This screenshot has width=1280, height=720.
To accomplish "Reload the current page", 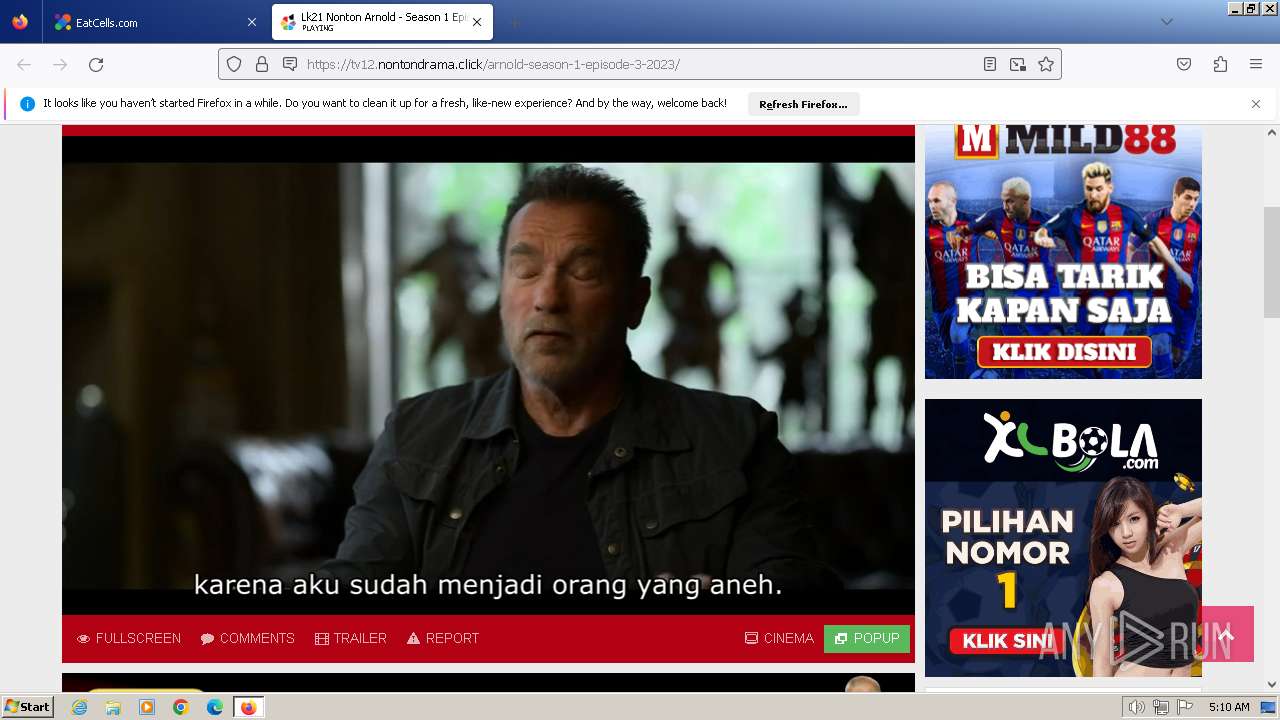I will coord(96,64).
